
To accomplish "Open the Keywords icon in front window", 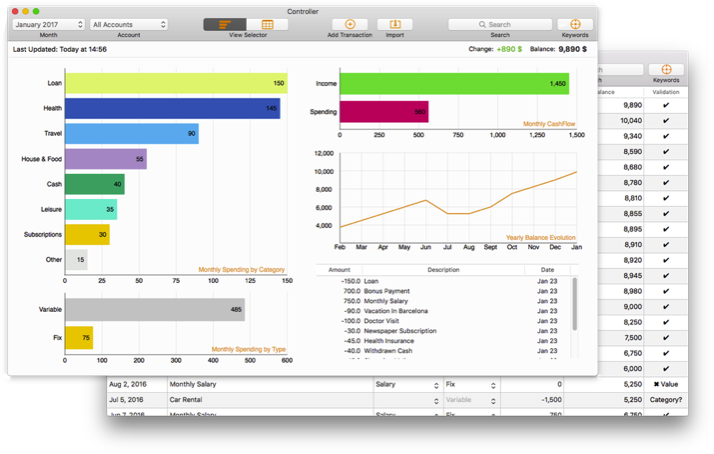I will click(x=575, y=24).
